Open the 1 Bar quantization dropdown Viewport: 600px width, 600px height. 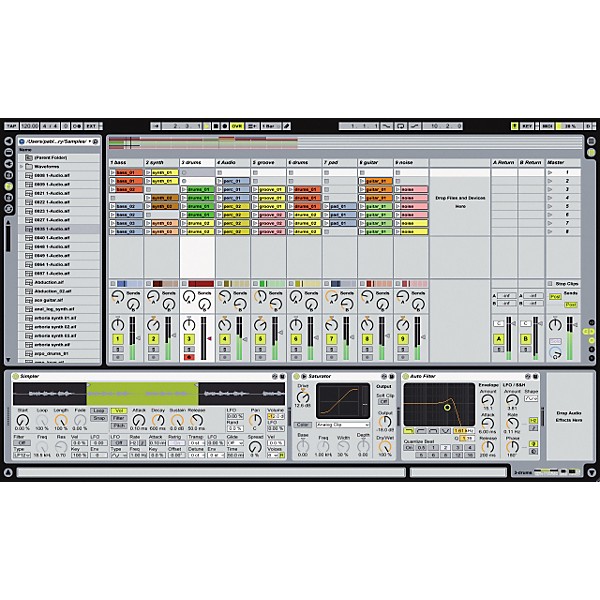point(271,126)
